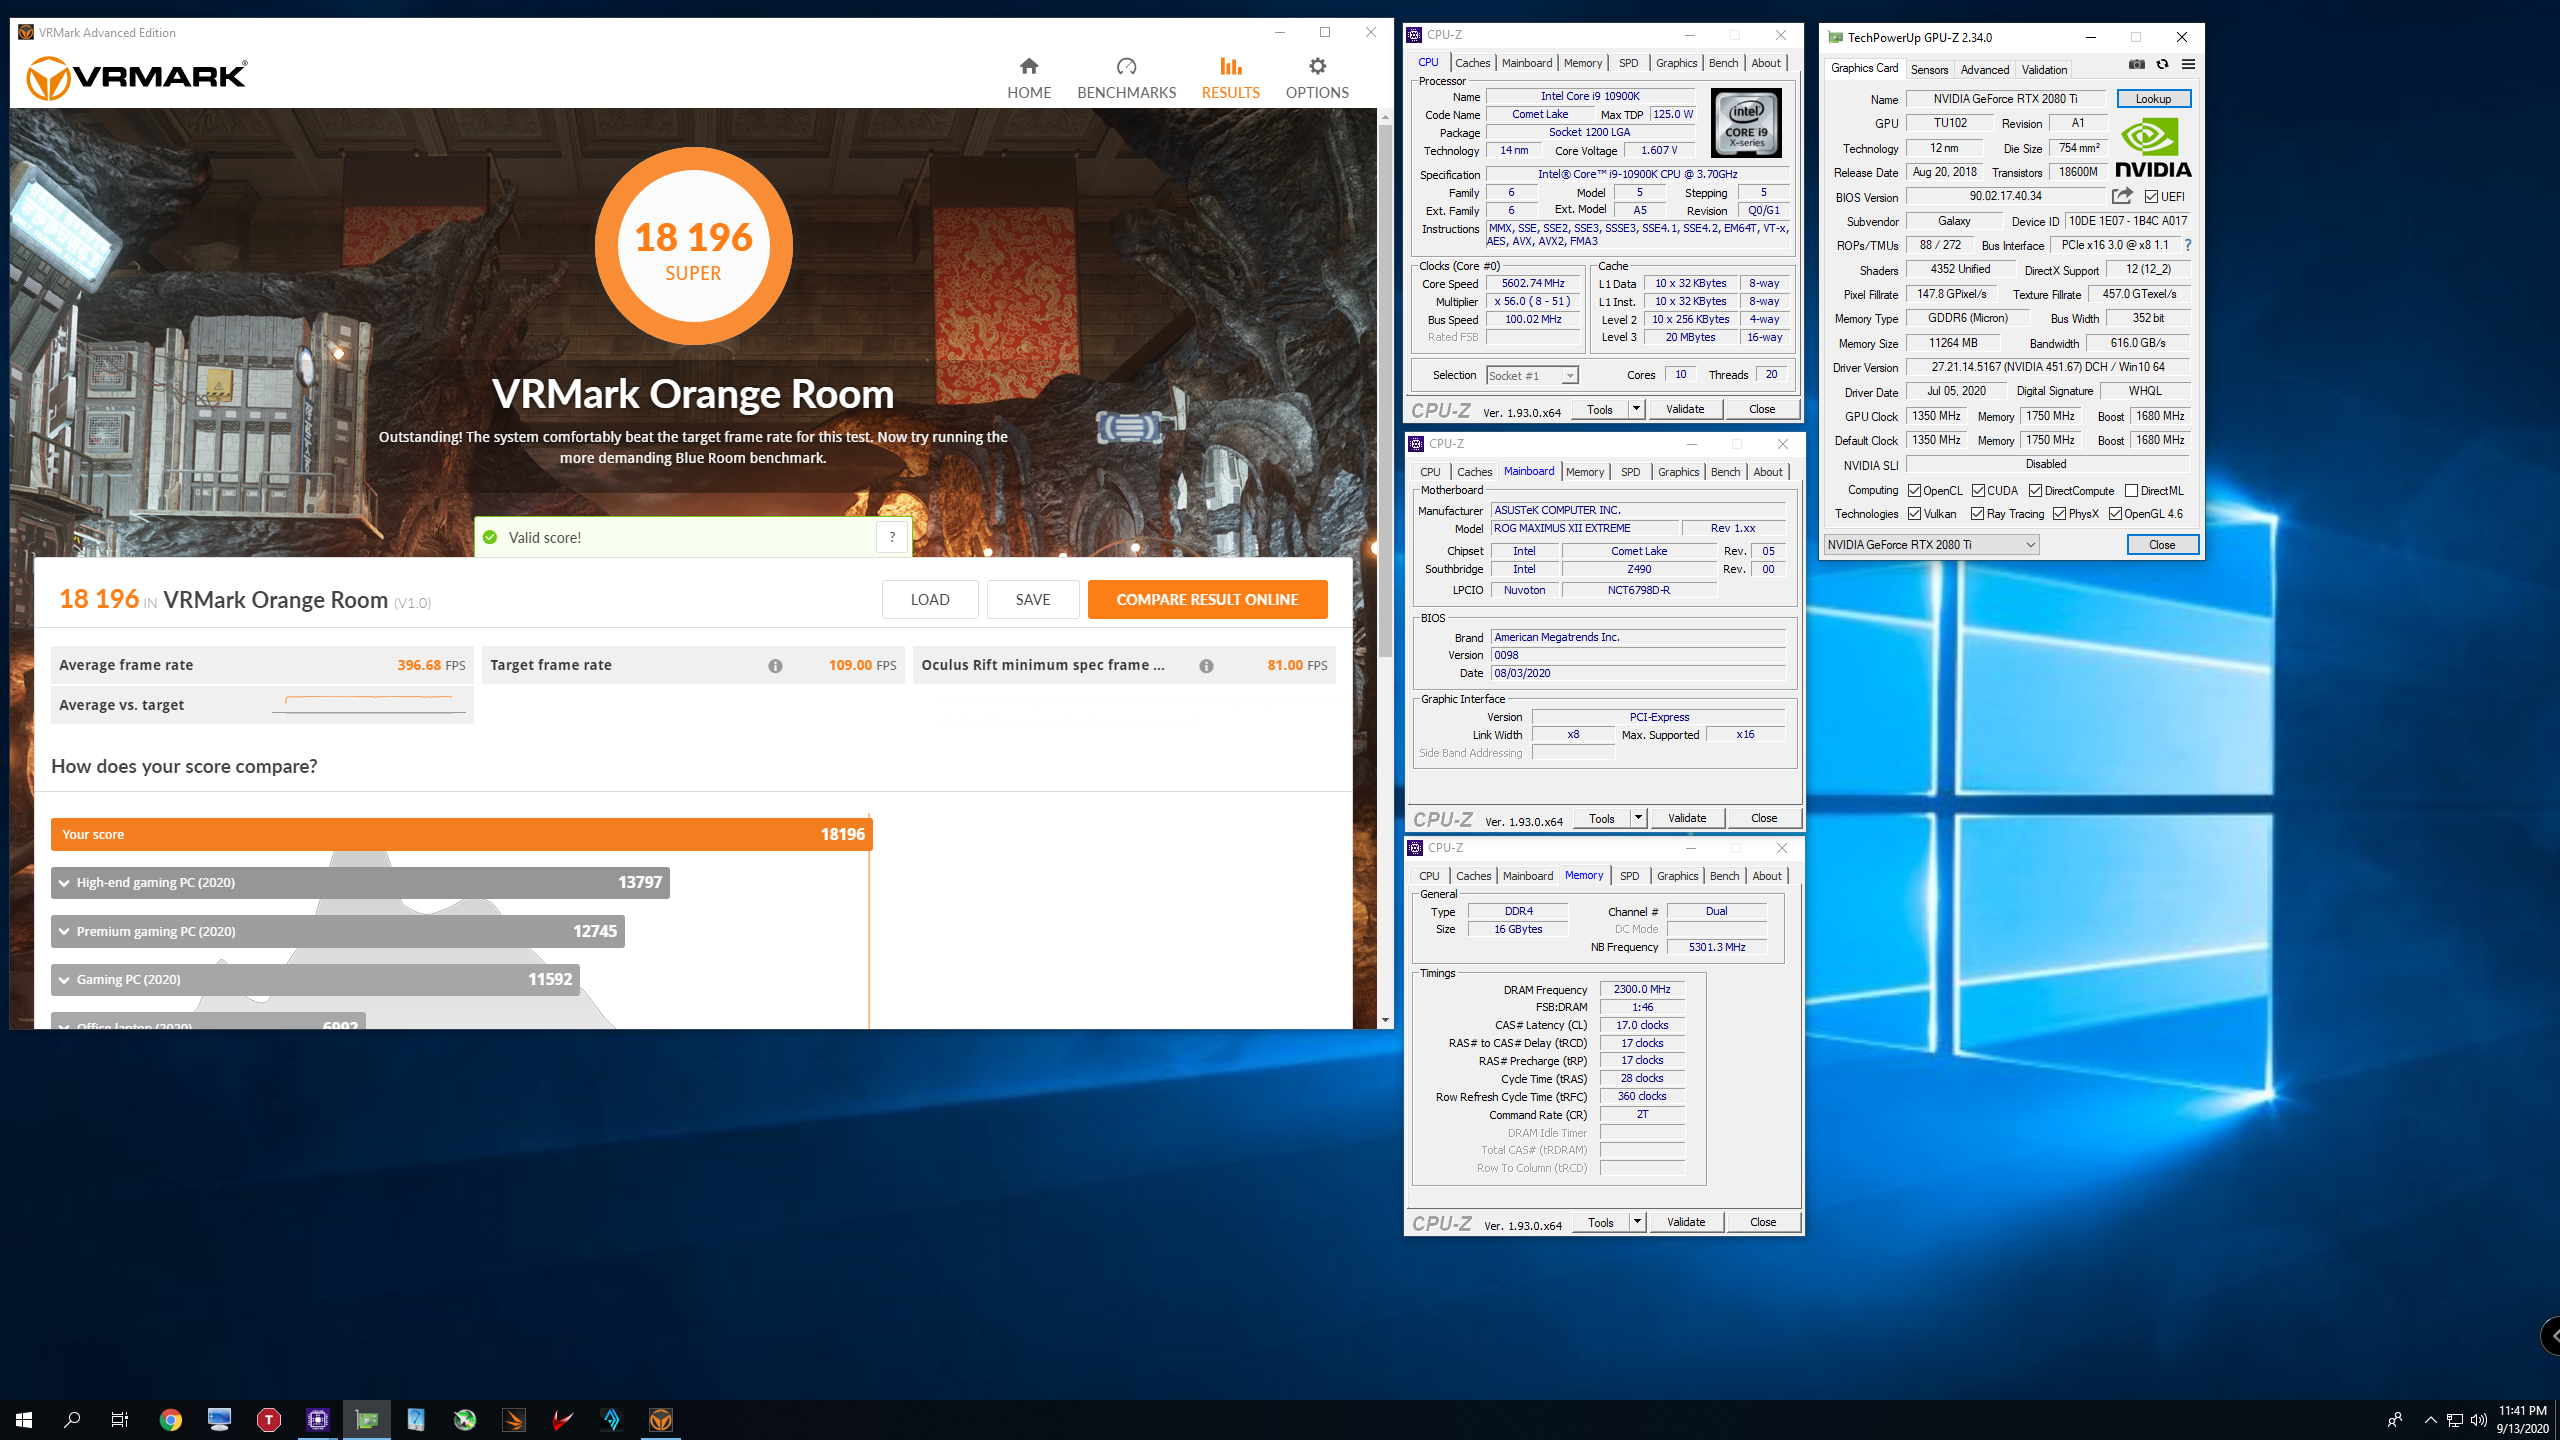This screenshot has height=1440, width=2560.
Task: Toggle OpenGL 4.6 checkbox in GPU-Z
Action: tap(2115, 514)
